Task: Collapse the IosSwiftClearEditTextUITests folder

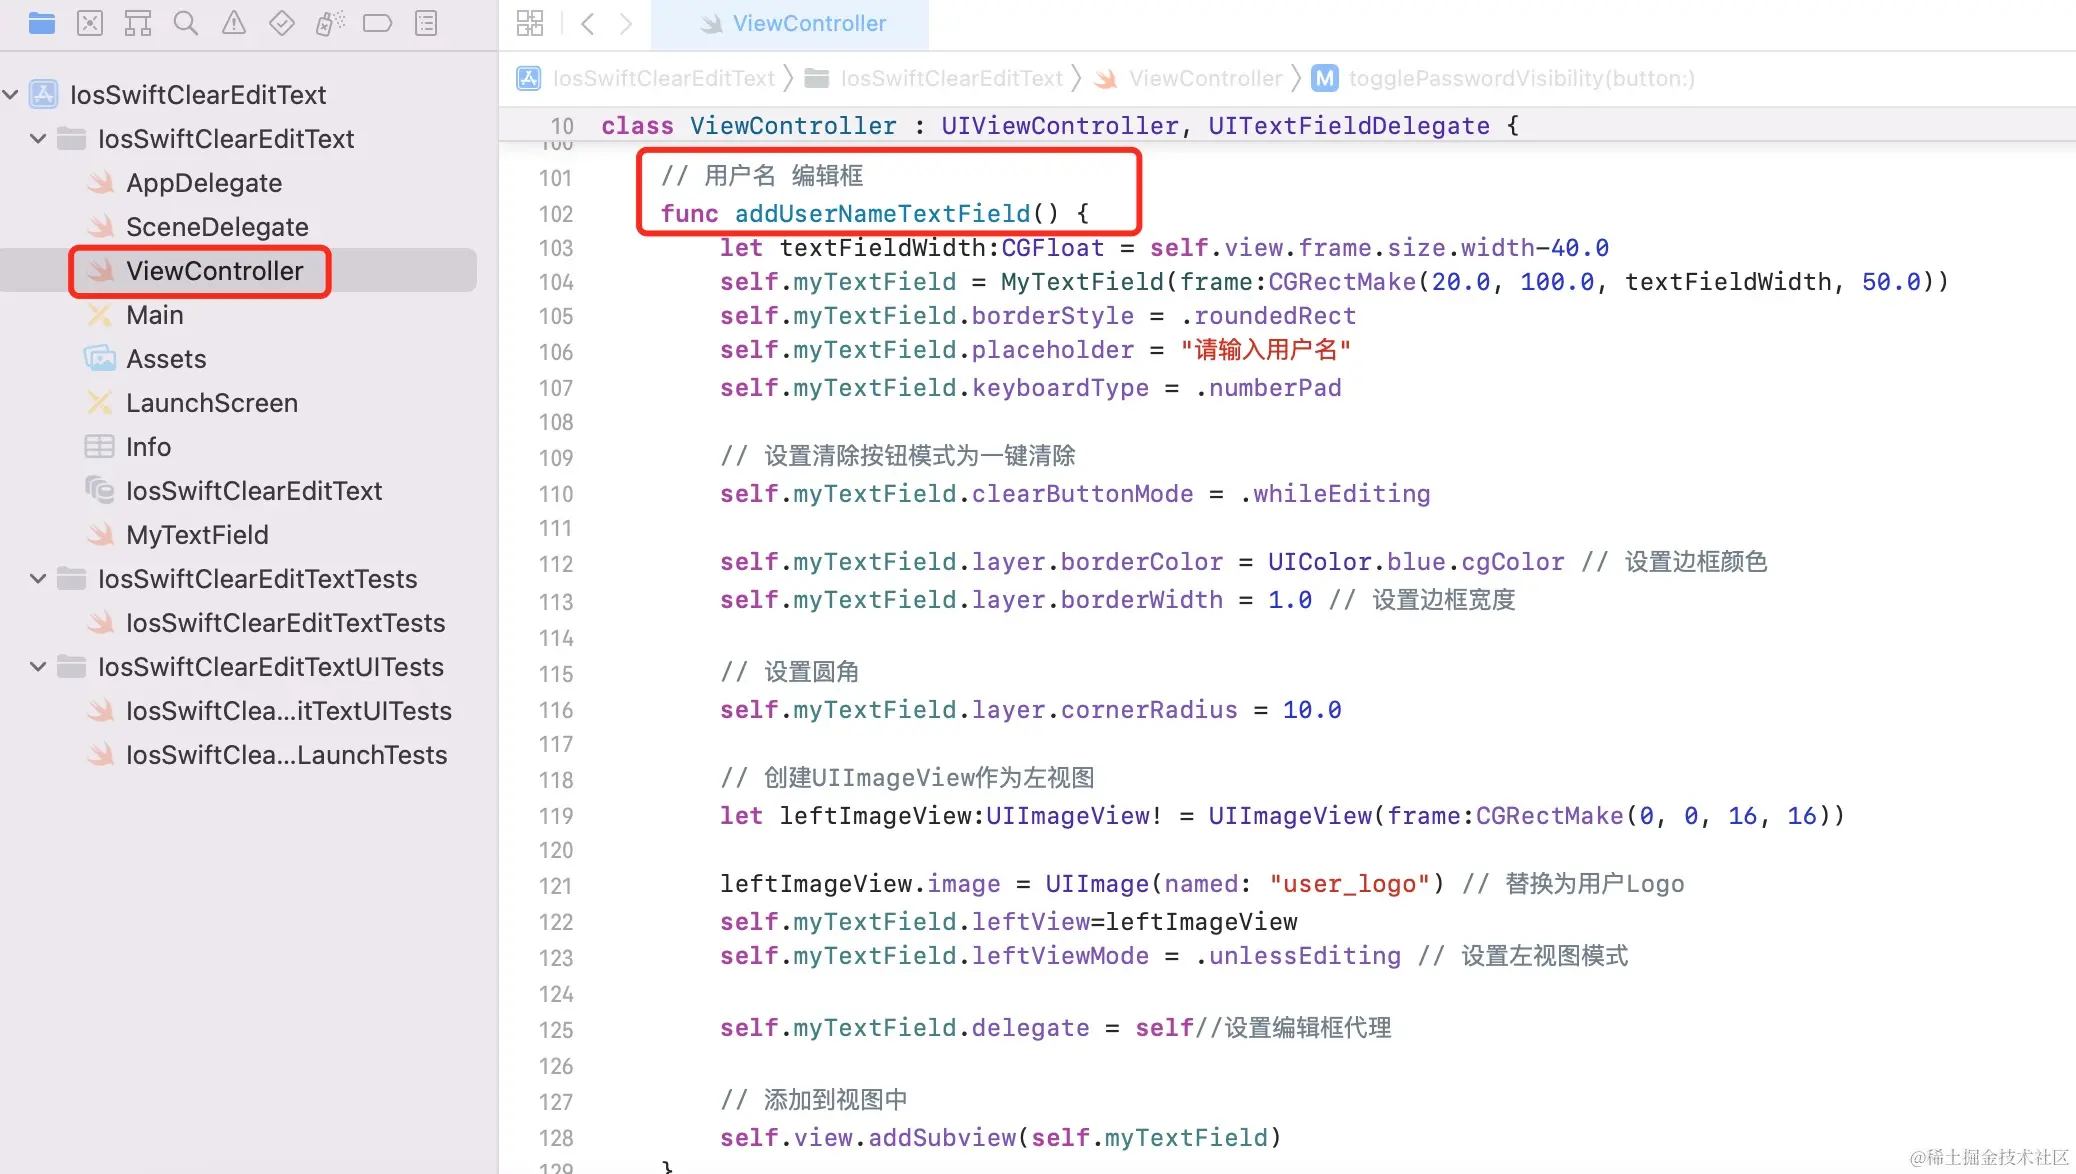Action: (x=38, y=667)
